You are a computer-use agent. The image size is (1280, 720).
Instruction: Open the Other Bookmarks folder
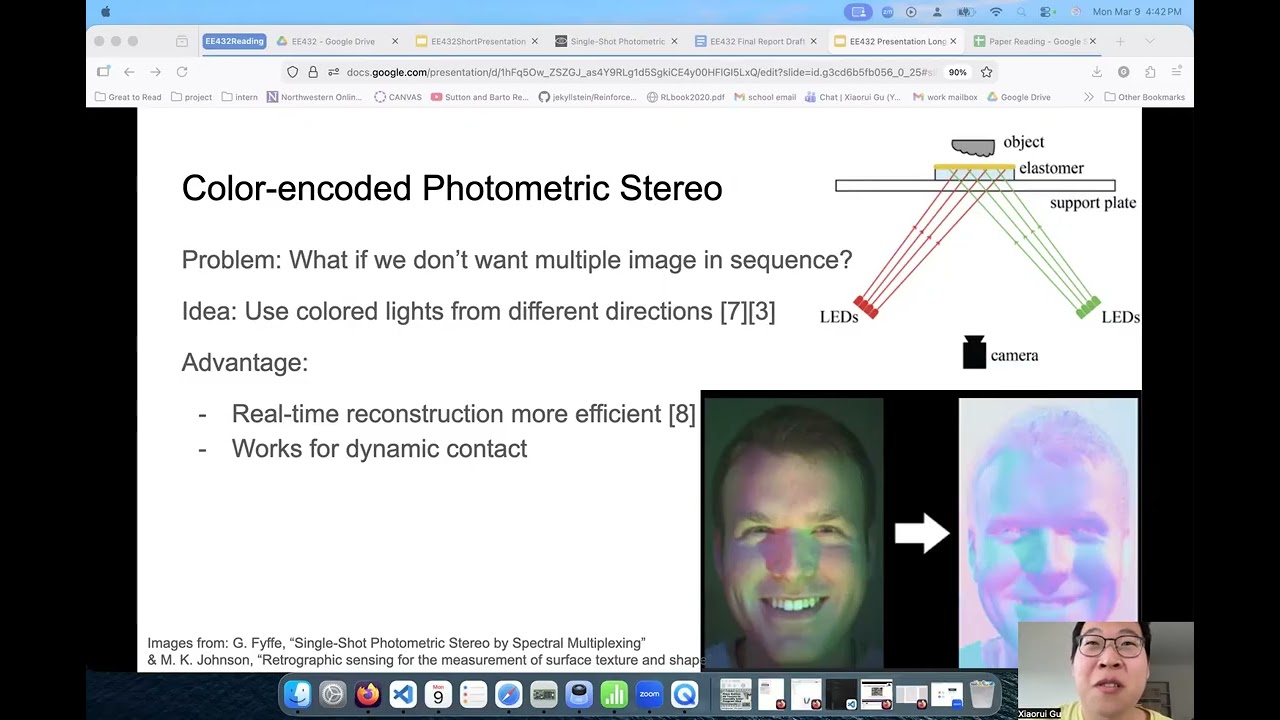[x=1145, y=97]
